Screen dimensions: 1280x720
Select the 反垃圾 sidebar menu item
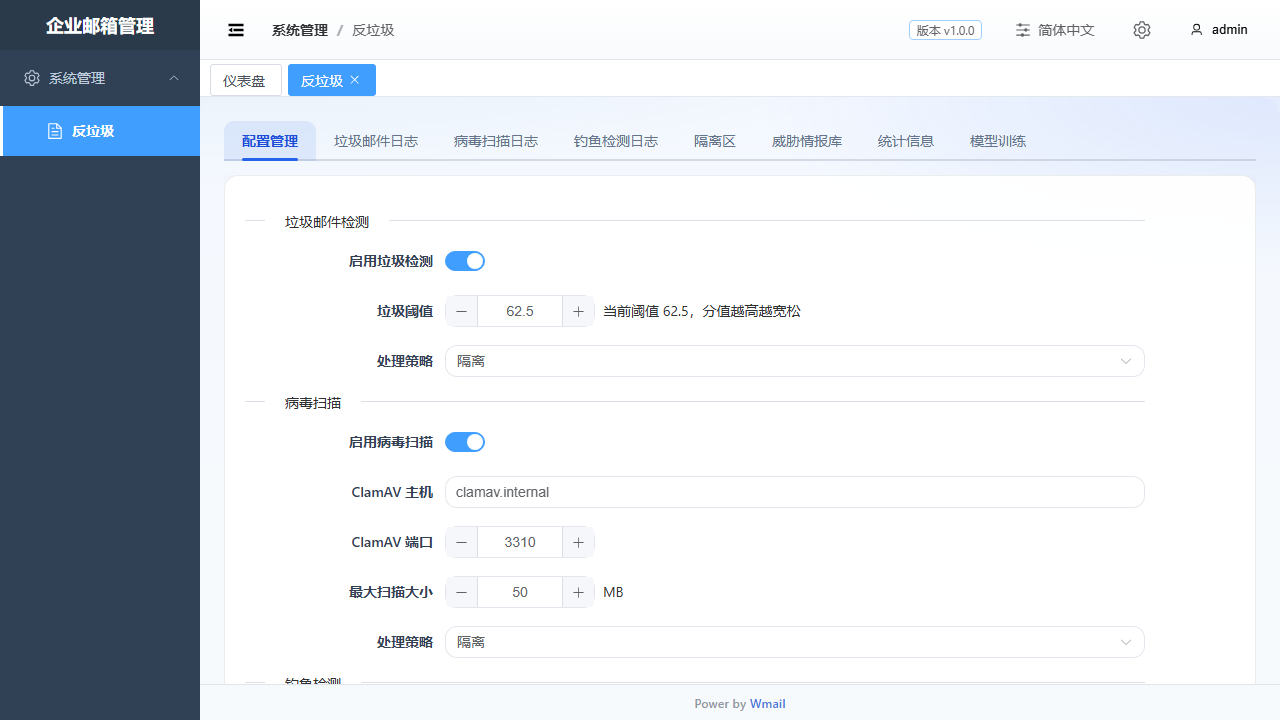100,131
